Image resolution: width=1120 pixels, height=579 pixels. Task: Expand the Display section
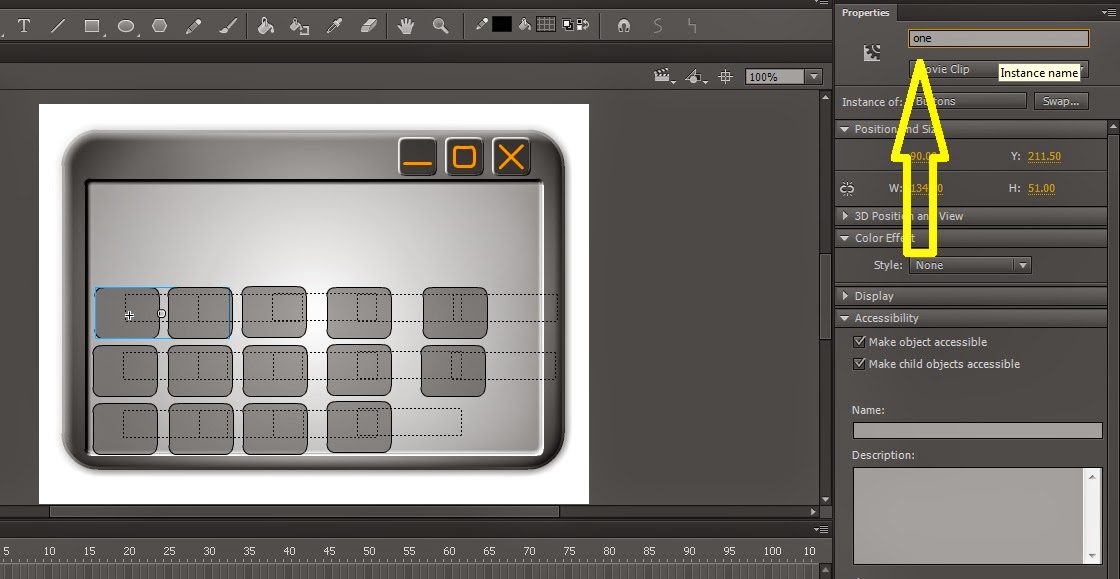pos(845,296)
